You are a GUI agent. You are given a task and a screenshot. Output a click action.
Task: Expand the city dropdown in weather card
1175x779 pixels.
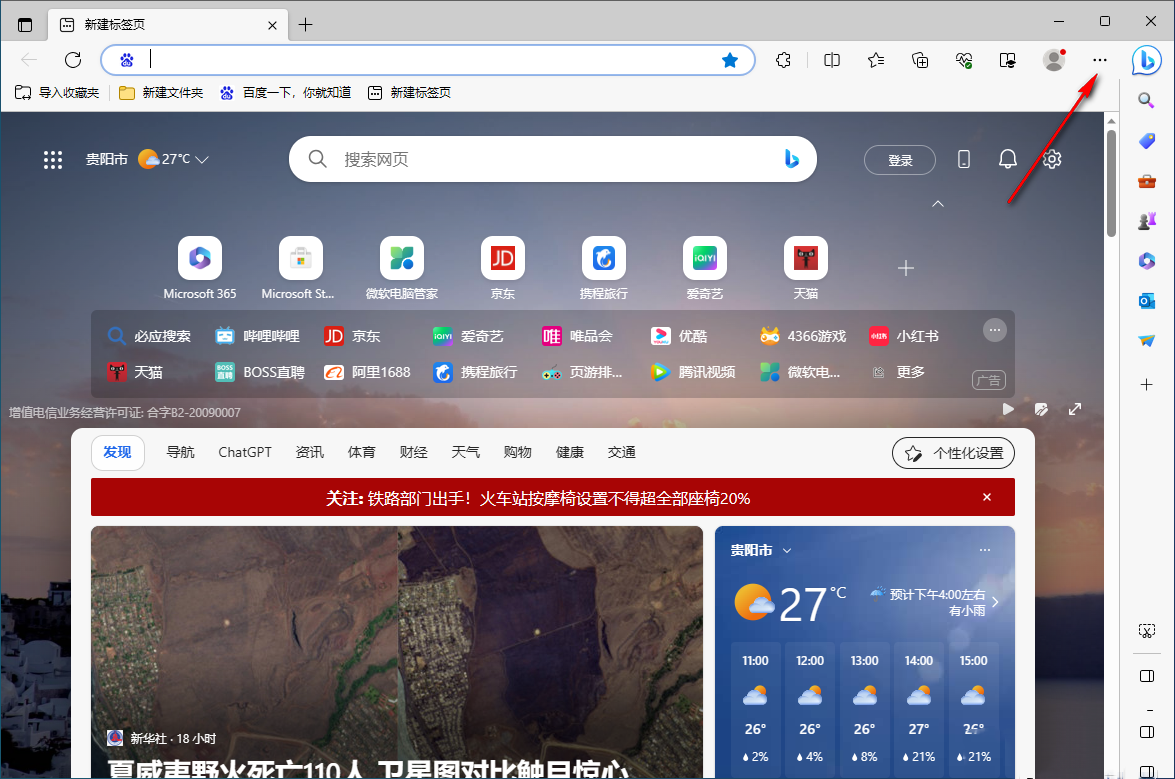pyautogui.click(x=787, y=551)
